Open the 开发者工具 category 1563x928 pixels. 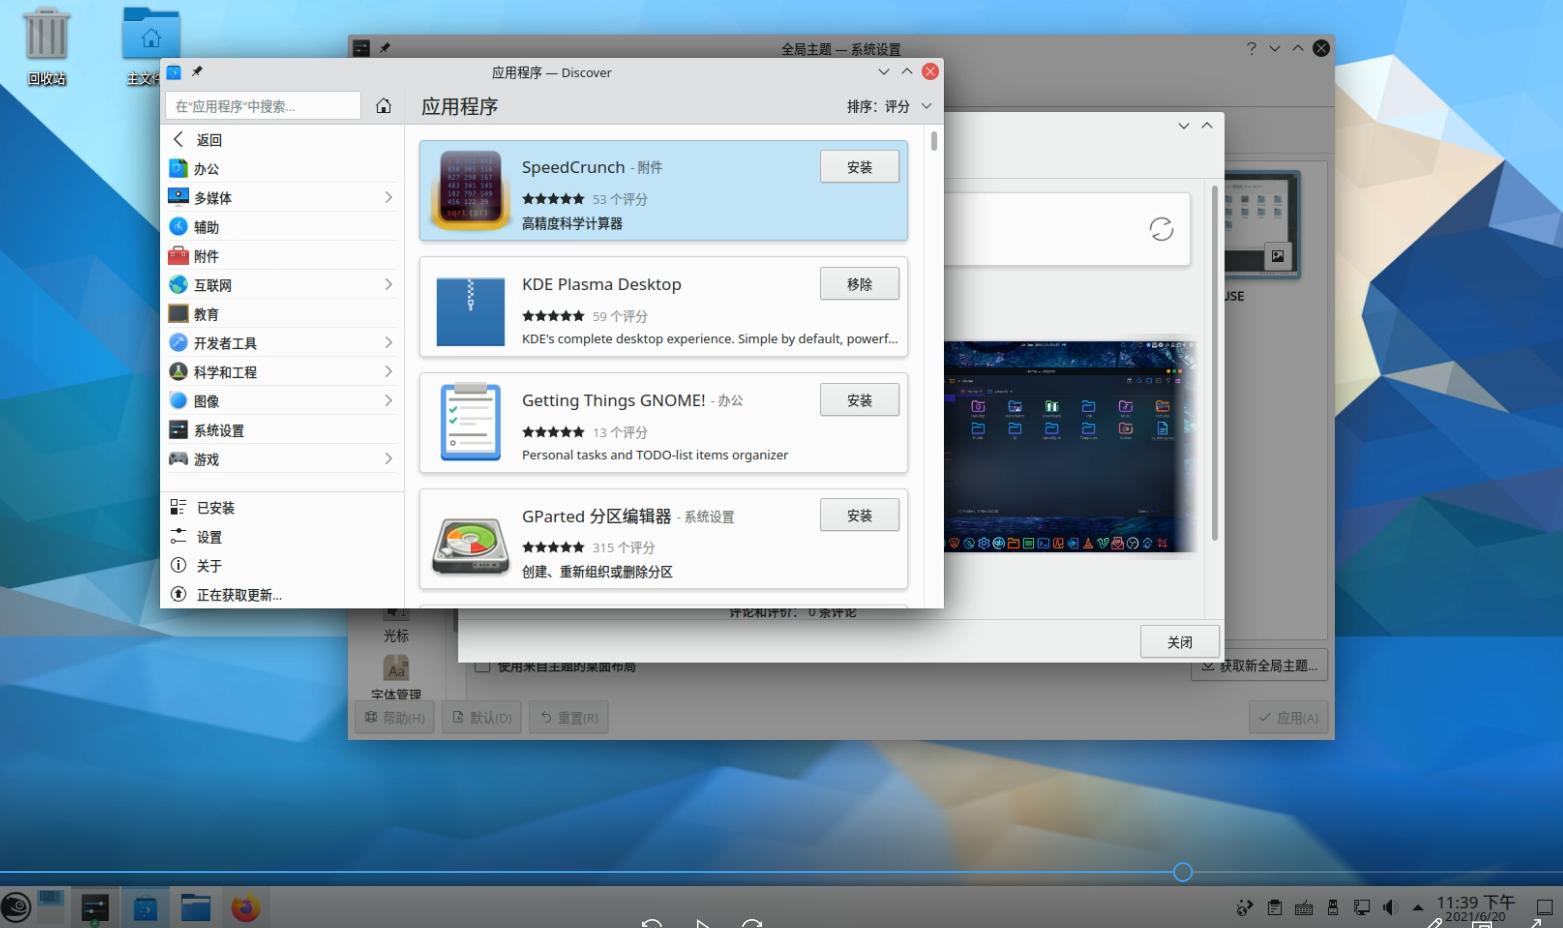(x=227, y=342)
